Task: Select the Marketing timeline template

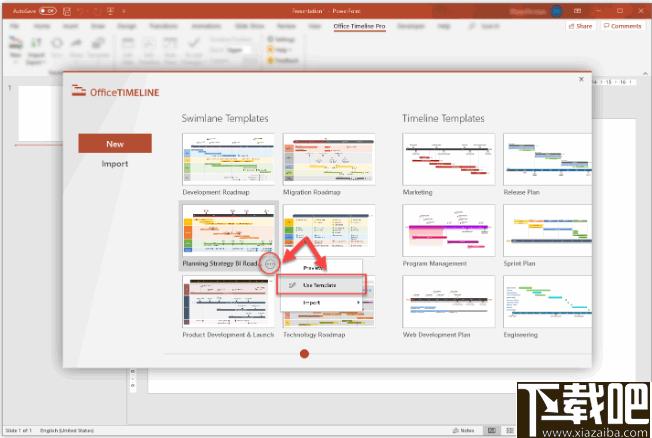Action: click(449, 159)
